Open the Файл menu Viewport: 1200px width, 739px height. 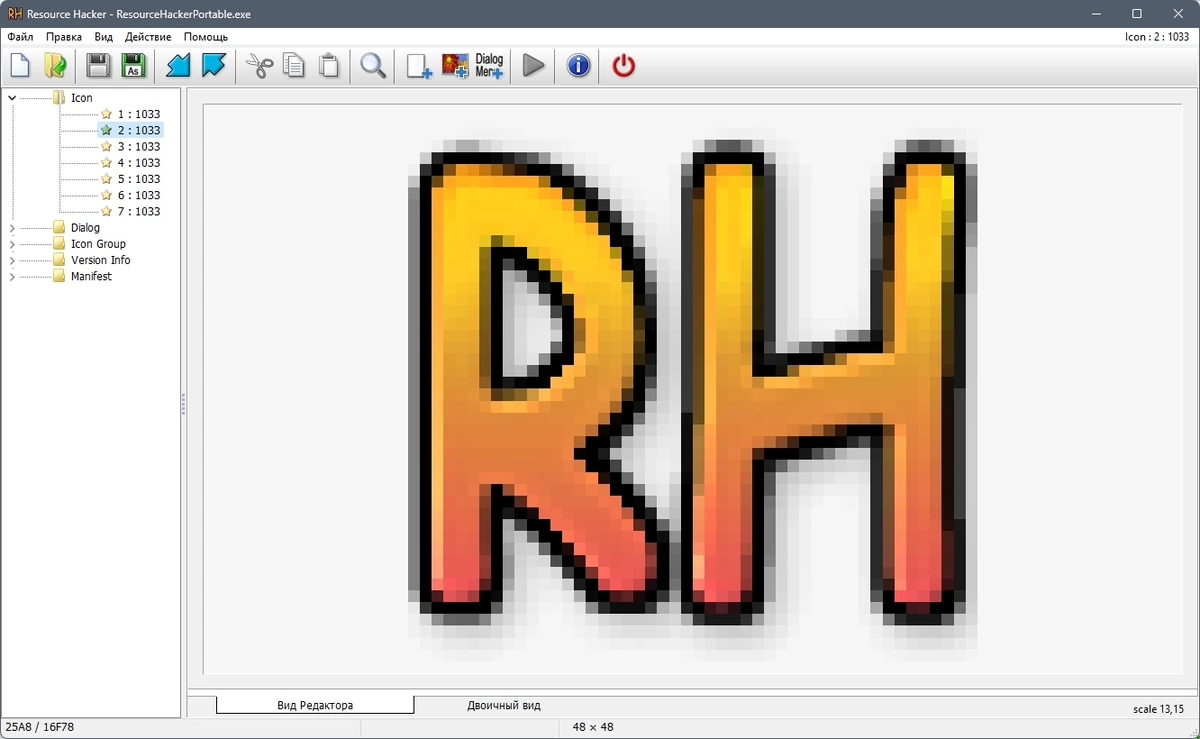point(20,37)
